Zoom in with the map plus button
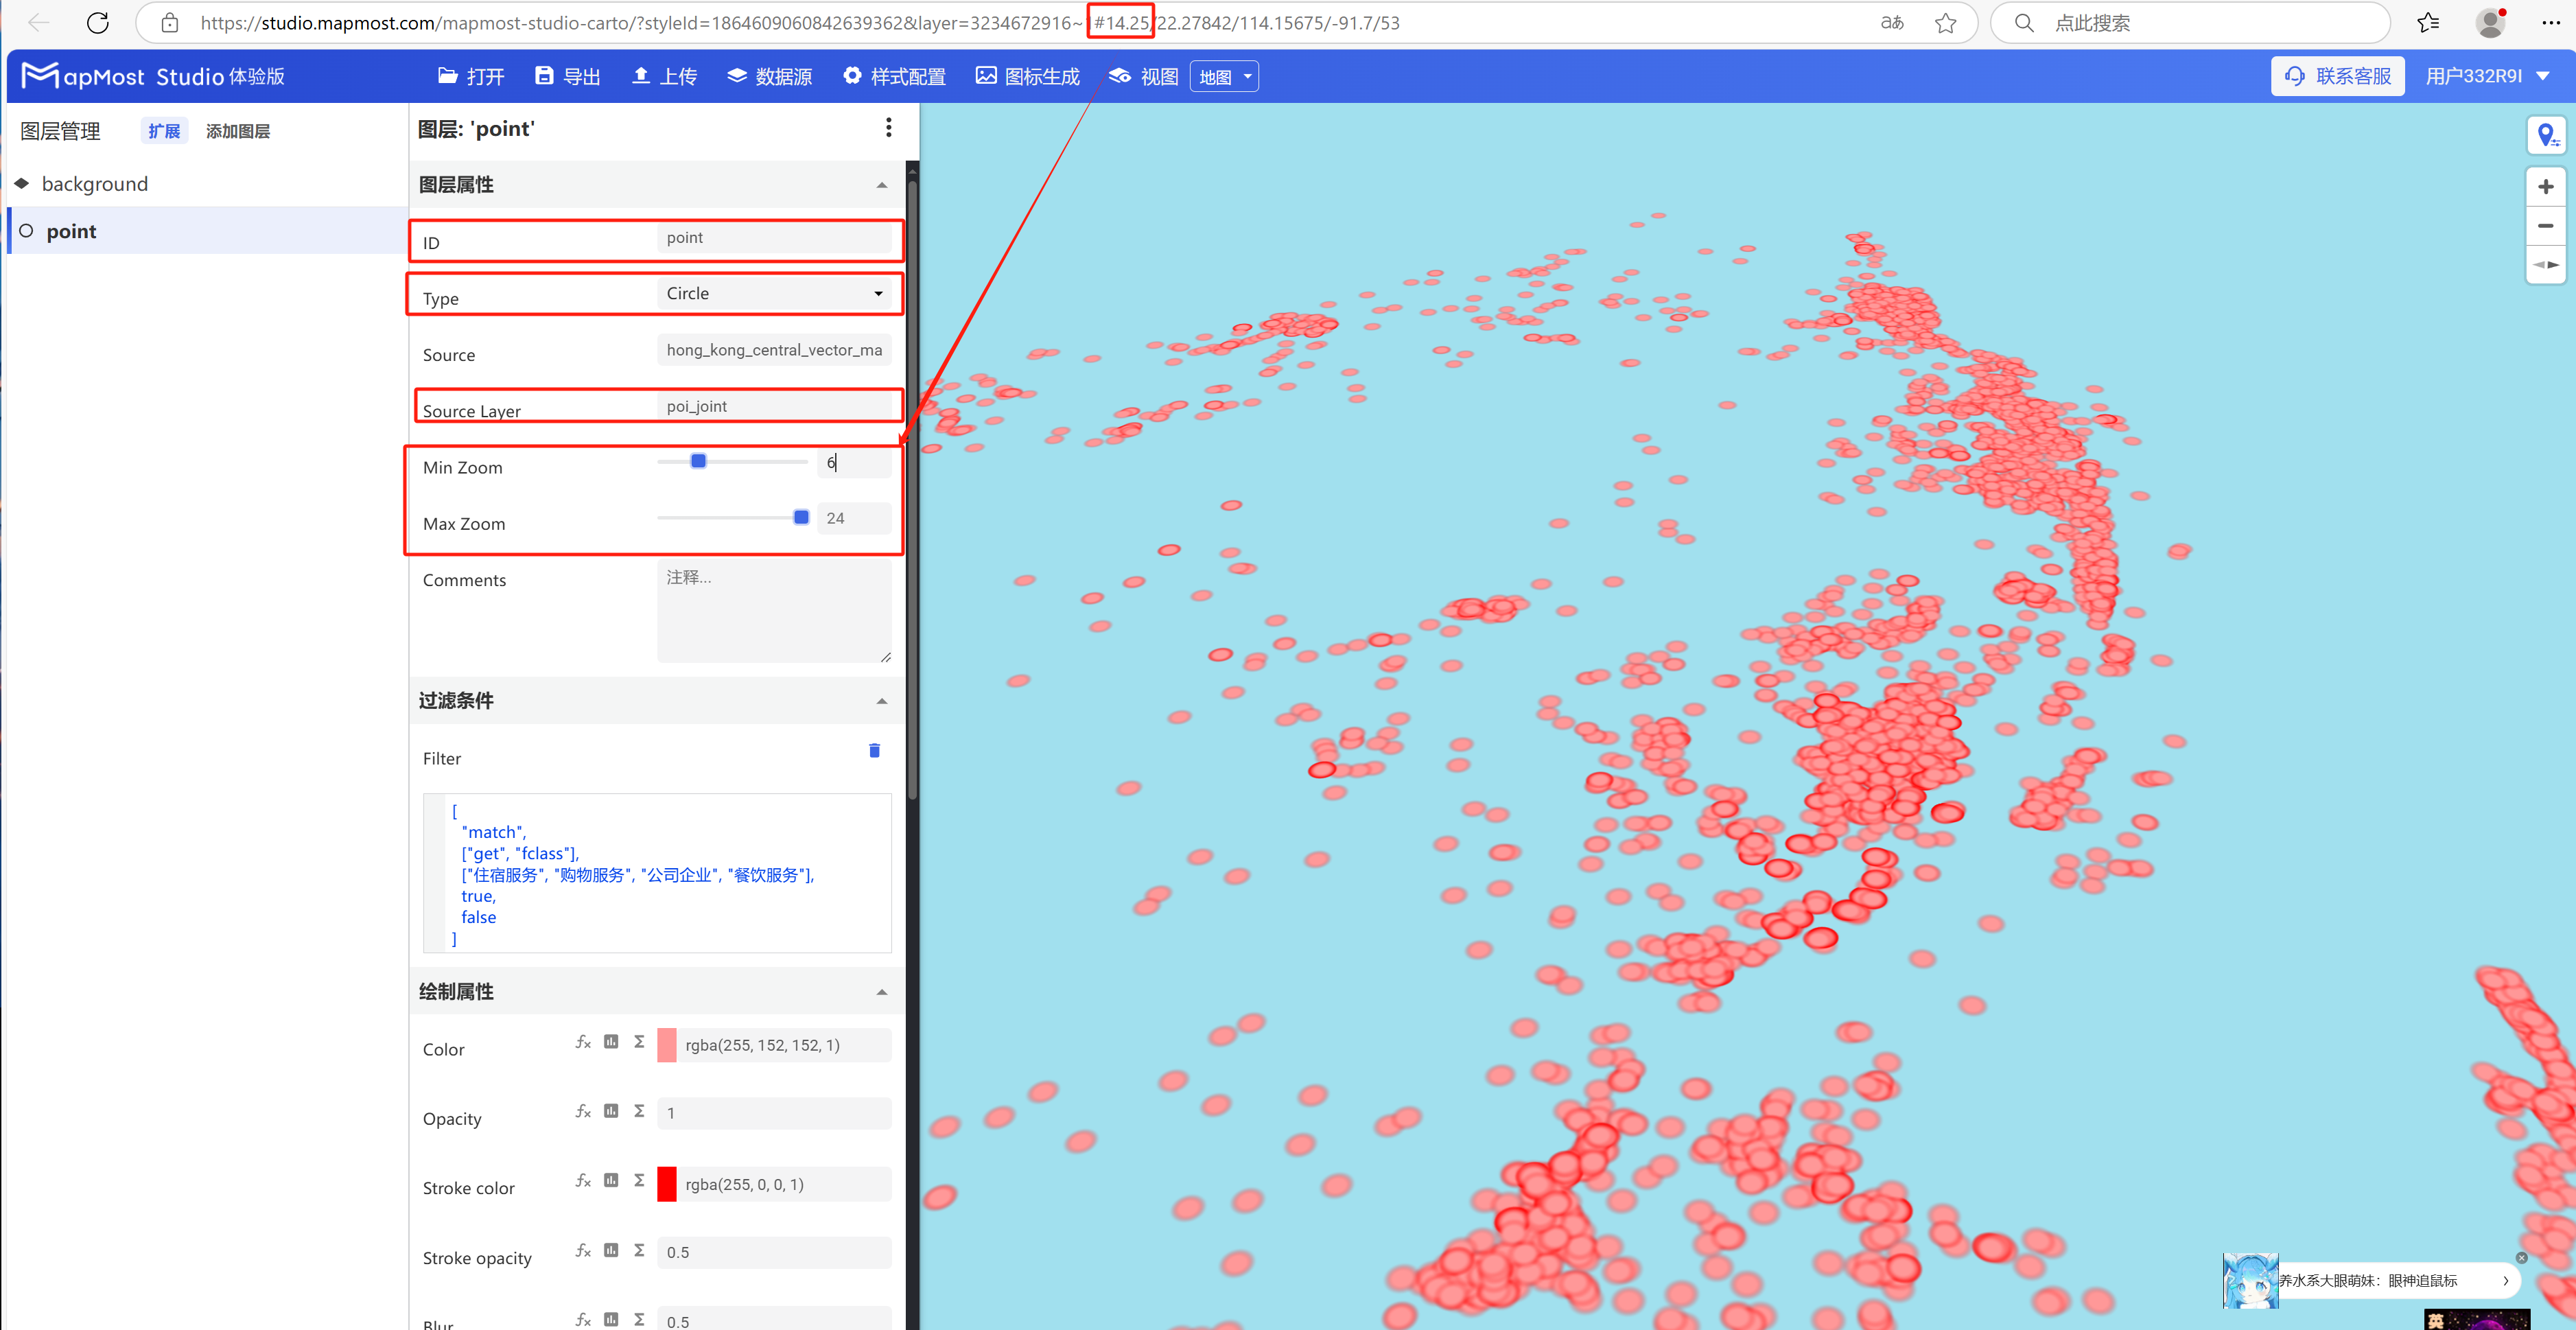 (x=2546, y=187)
